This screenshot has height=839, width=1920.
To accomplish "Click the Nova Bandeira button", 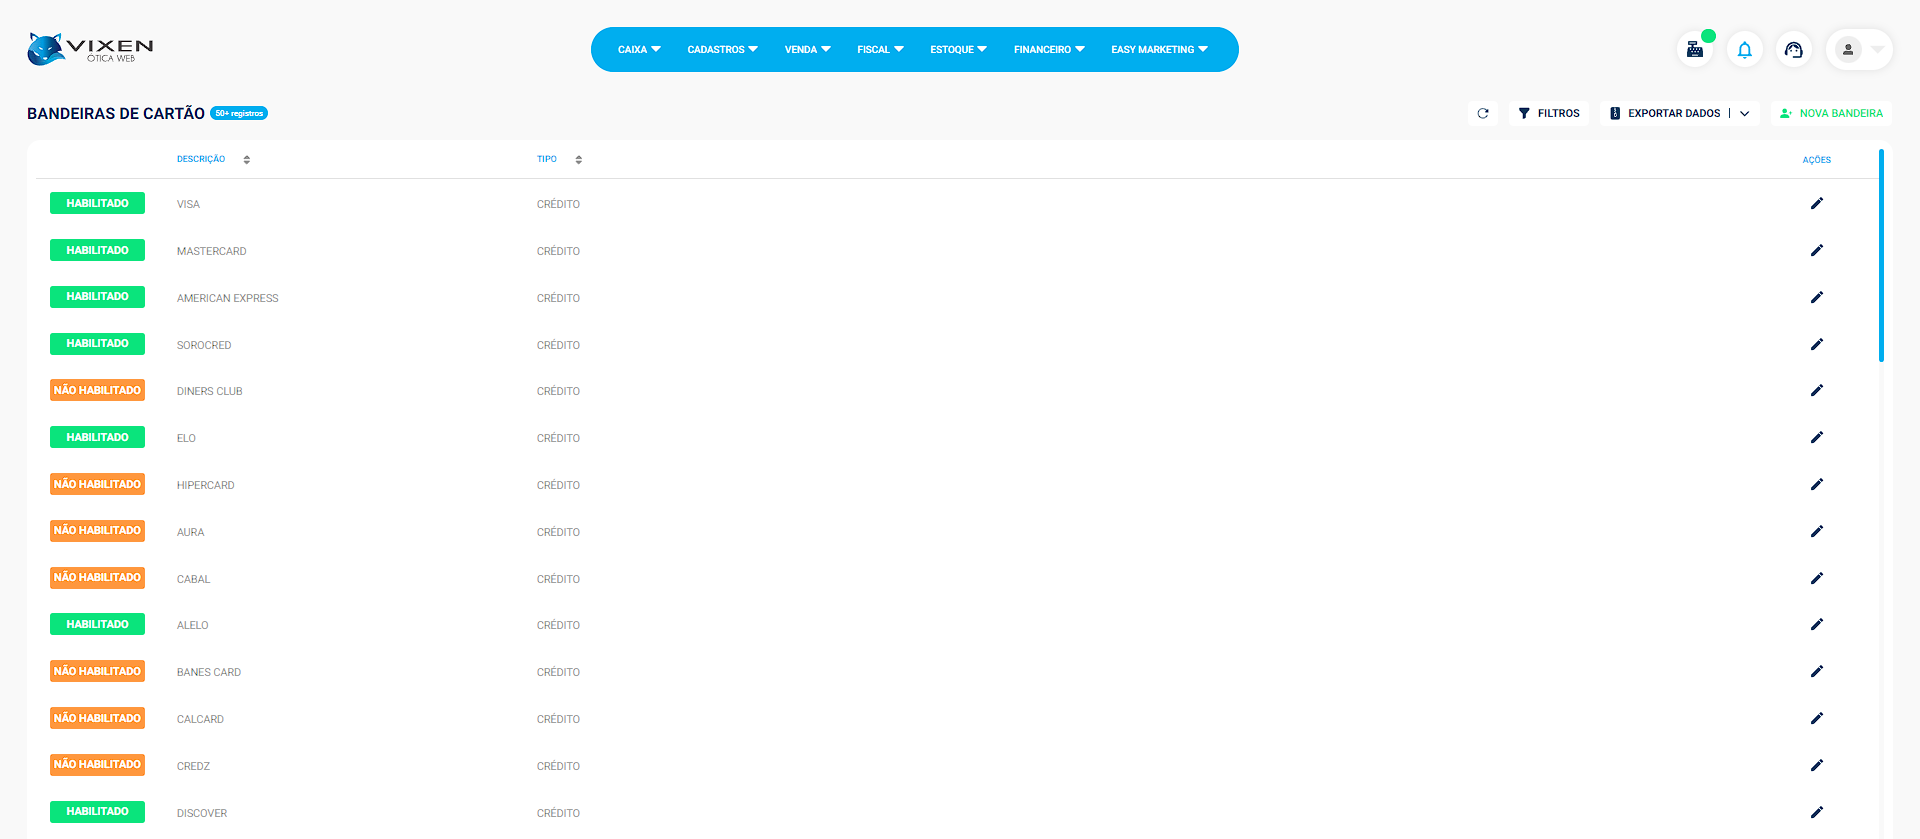I will 1831,114.
